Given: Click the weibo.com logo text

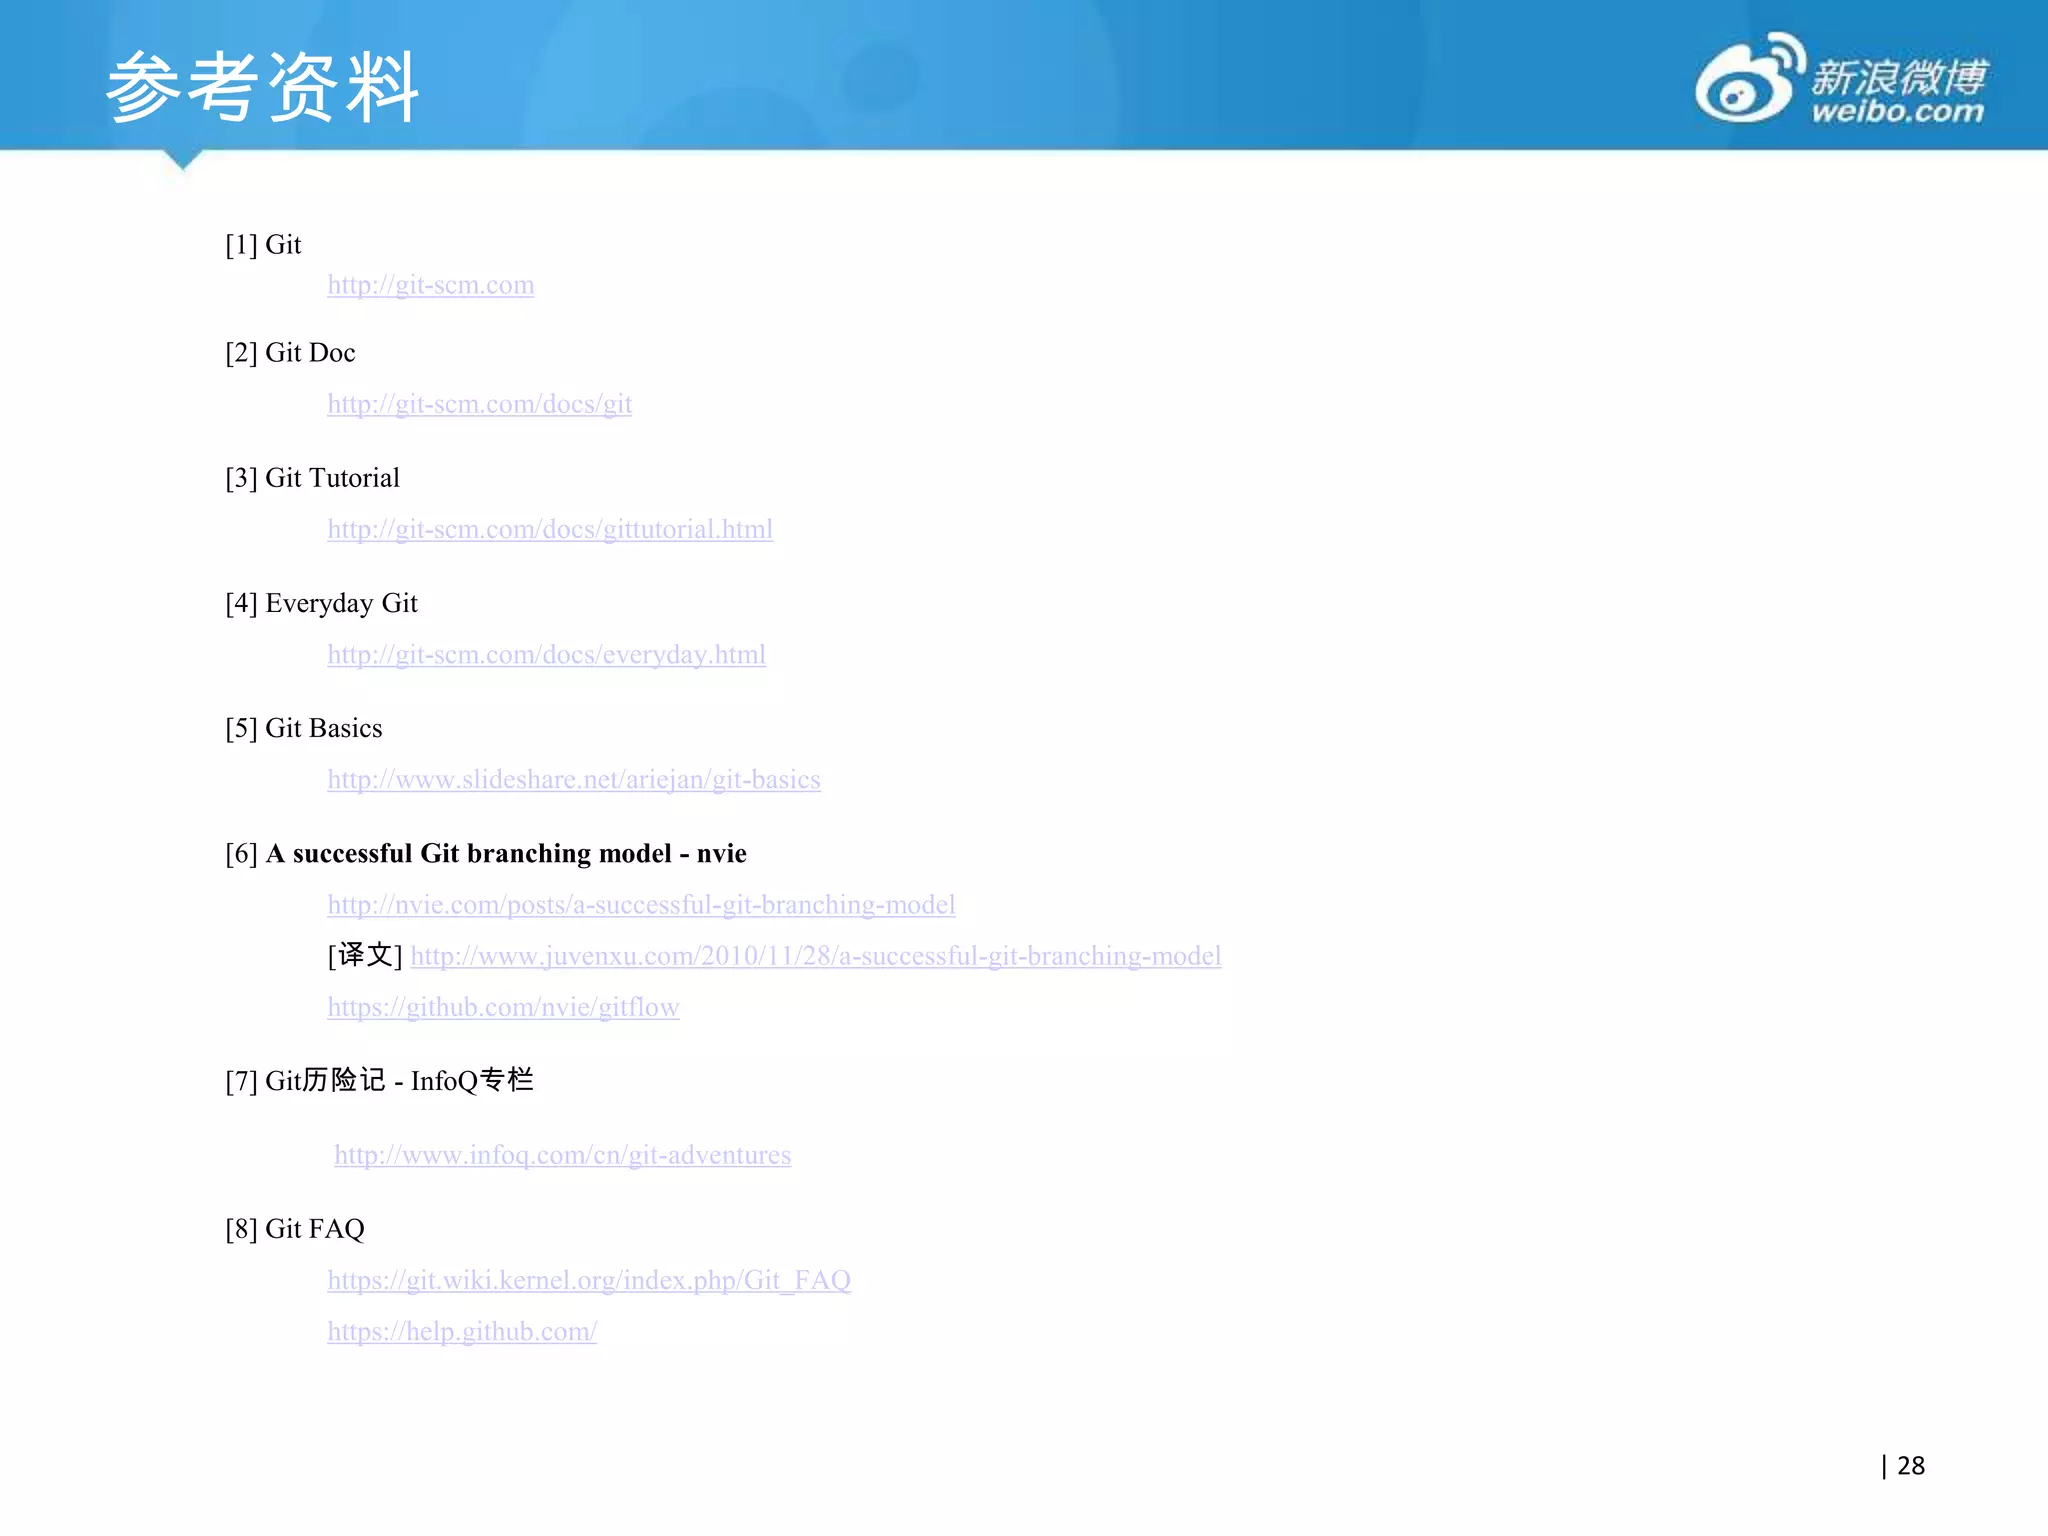Looking at the screenshot, I should [x=1898, y=110].
